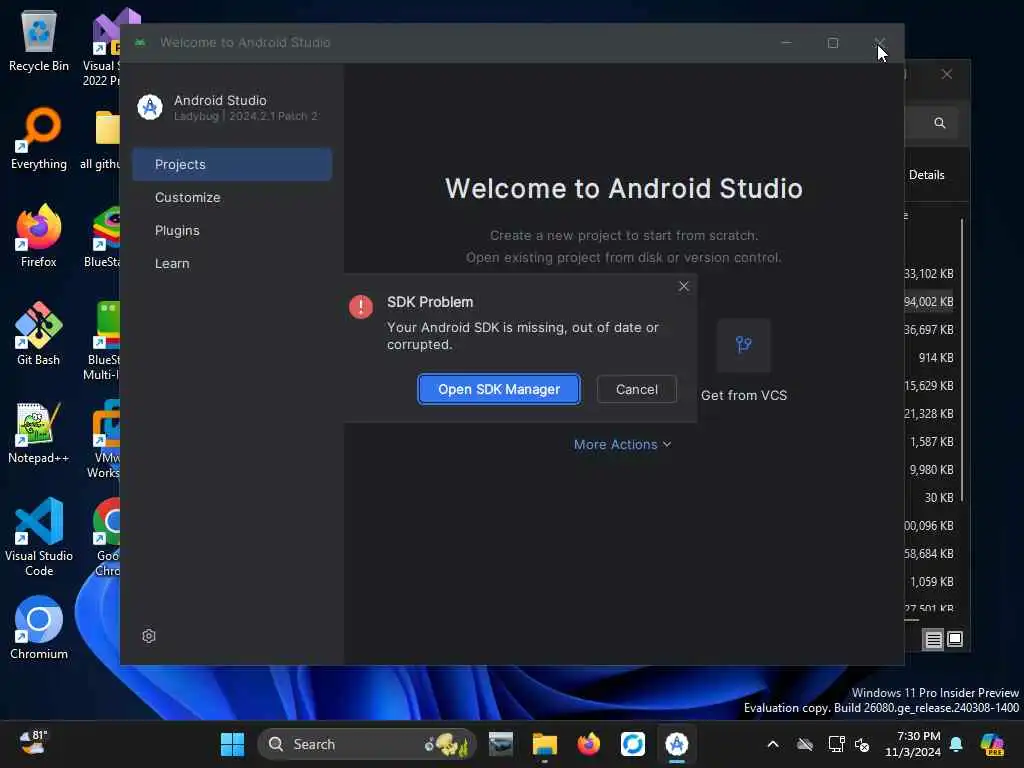Switch File Explorer to large icons view
Screen dimensions: 1024x768
pyautogui.click(x=955, y=639)
